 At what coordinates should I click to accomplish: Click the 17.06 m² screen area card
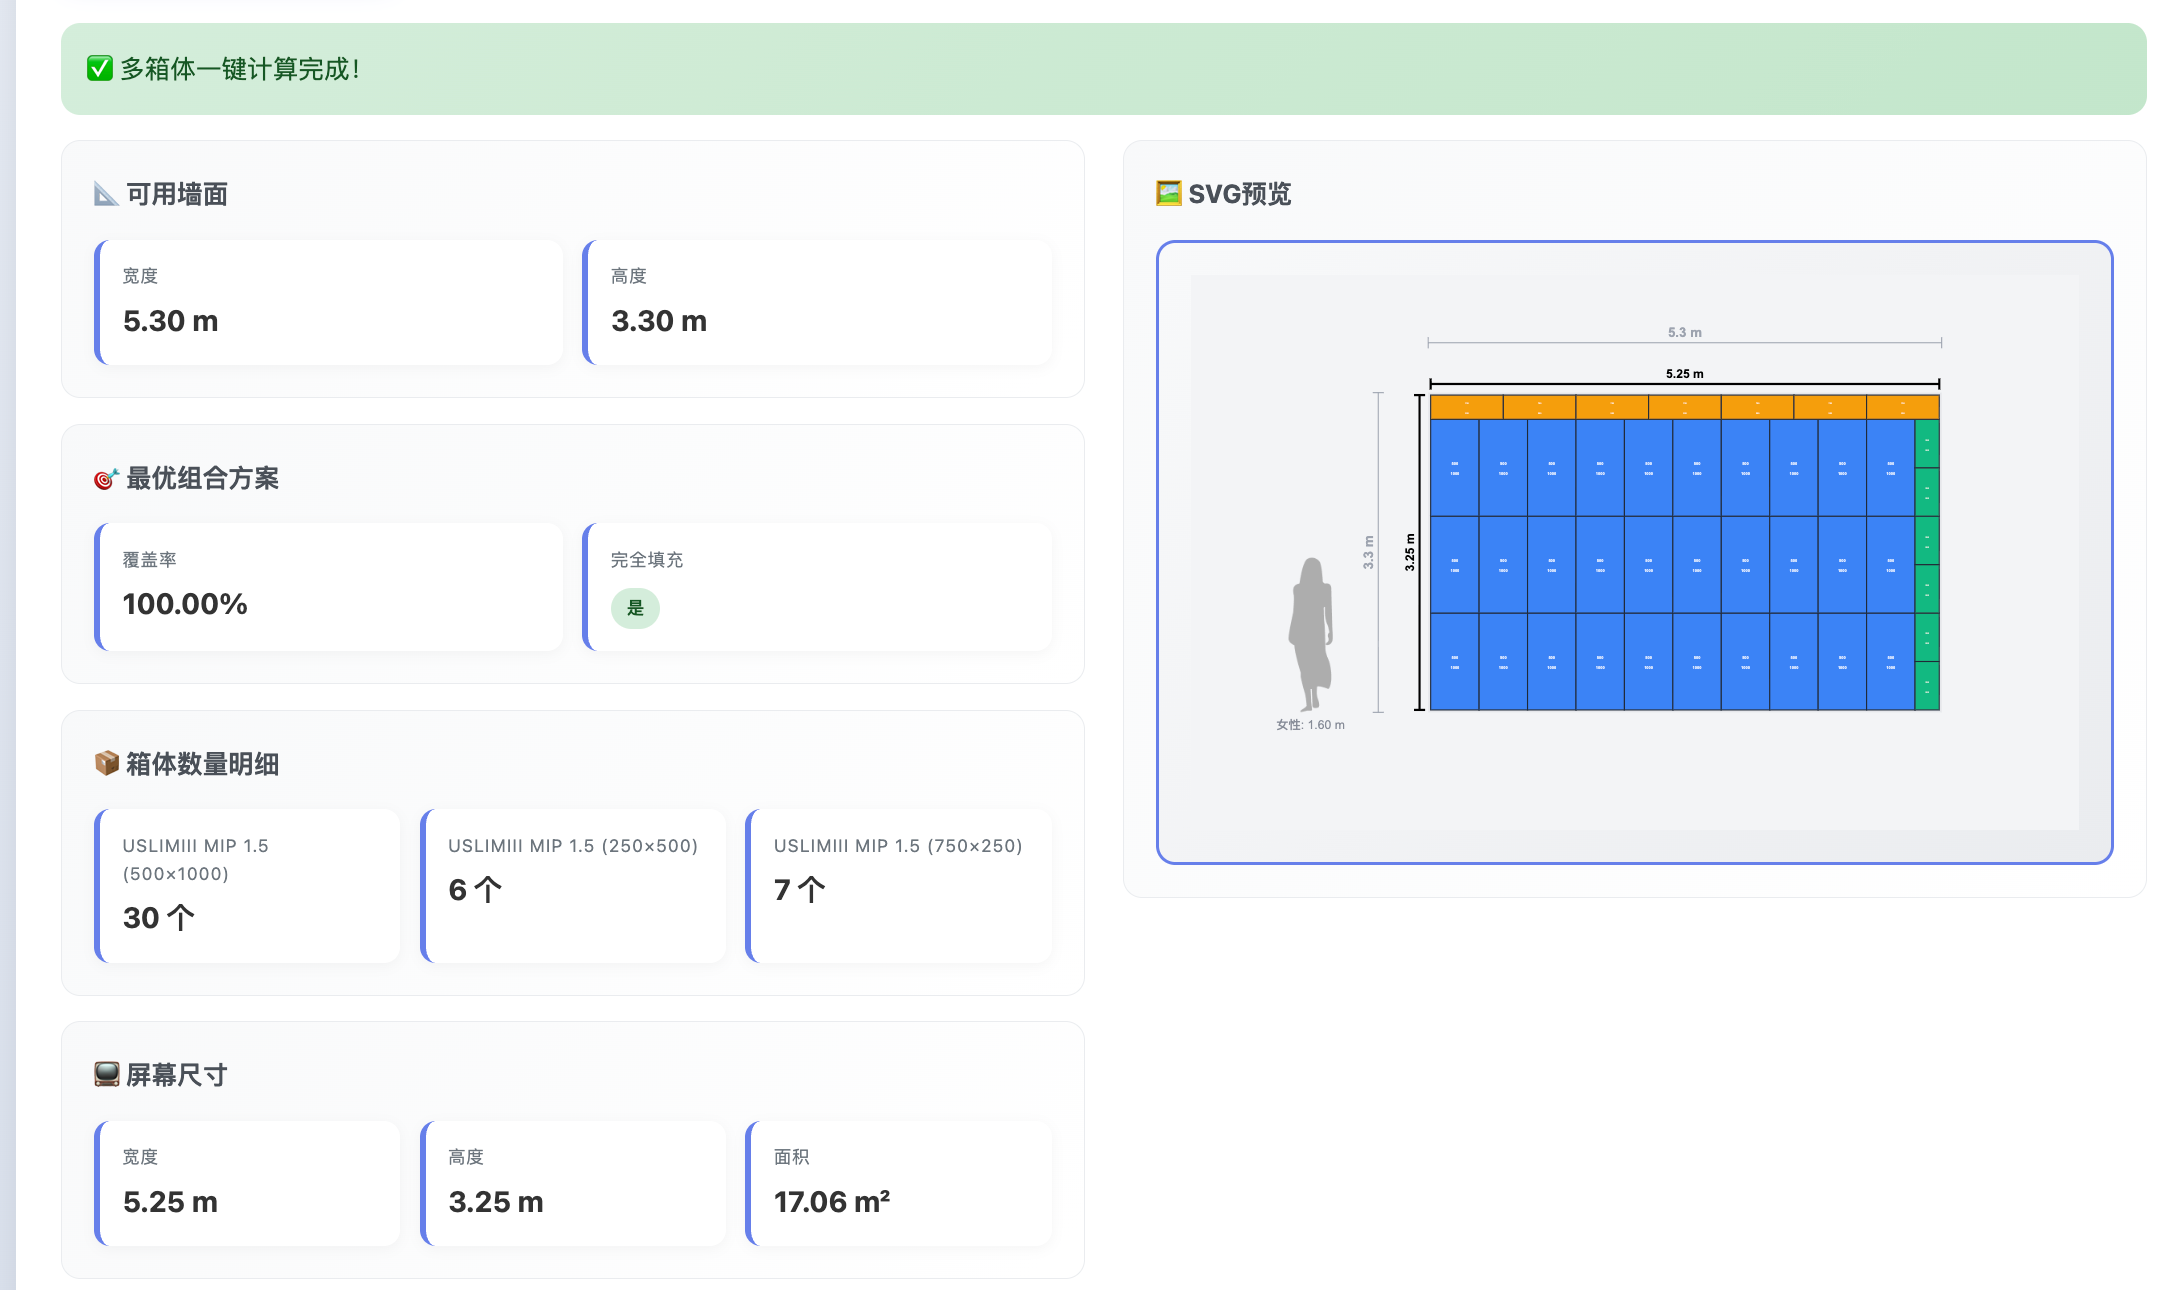pyautogui.click(x=899, y=1183)
